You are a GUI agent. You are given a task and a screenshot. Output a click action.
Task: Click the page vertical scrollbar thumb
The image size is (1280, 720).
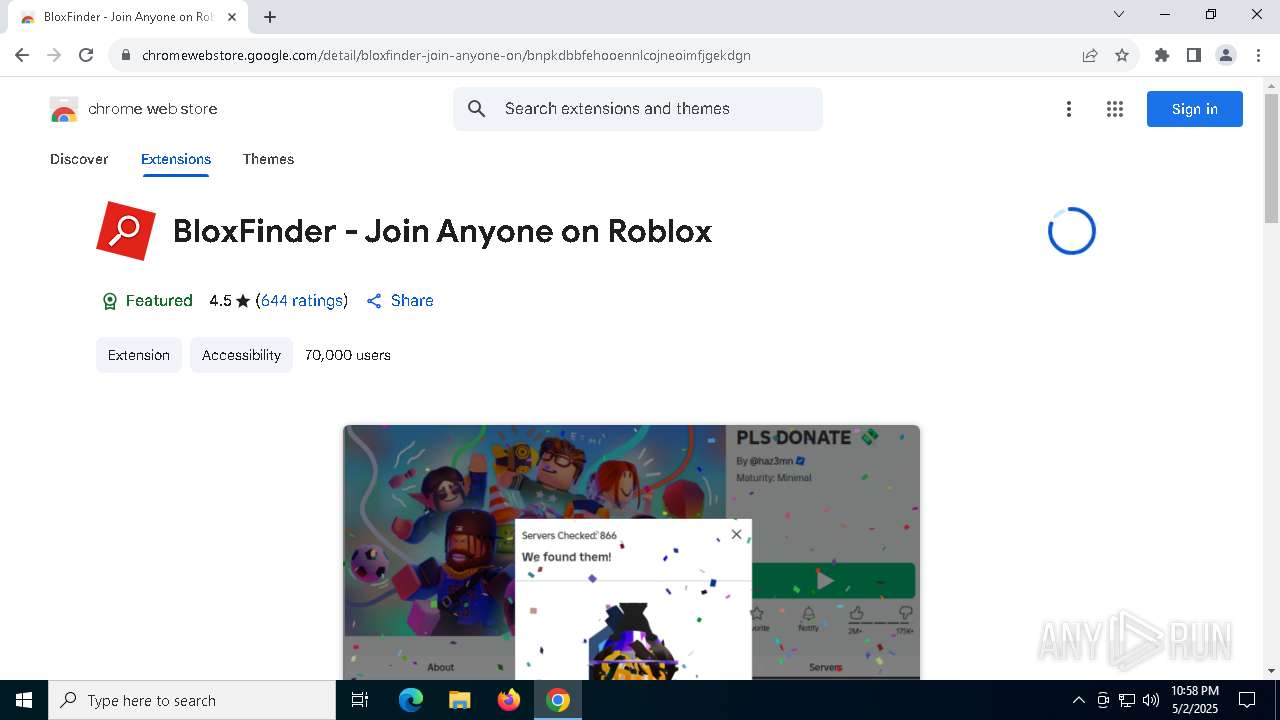(x=1271, y=158)
